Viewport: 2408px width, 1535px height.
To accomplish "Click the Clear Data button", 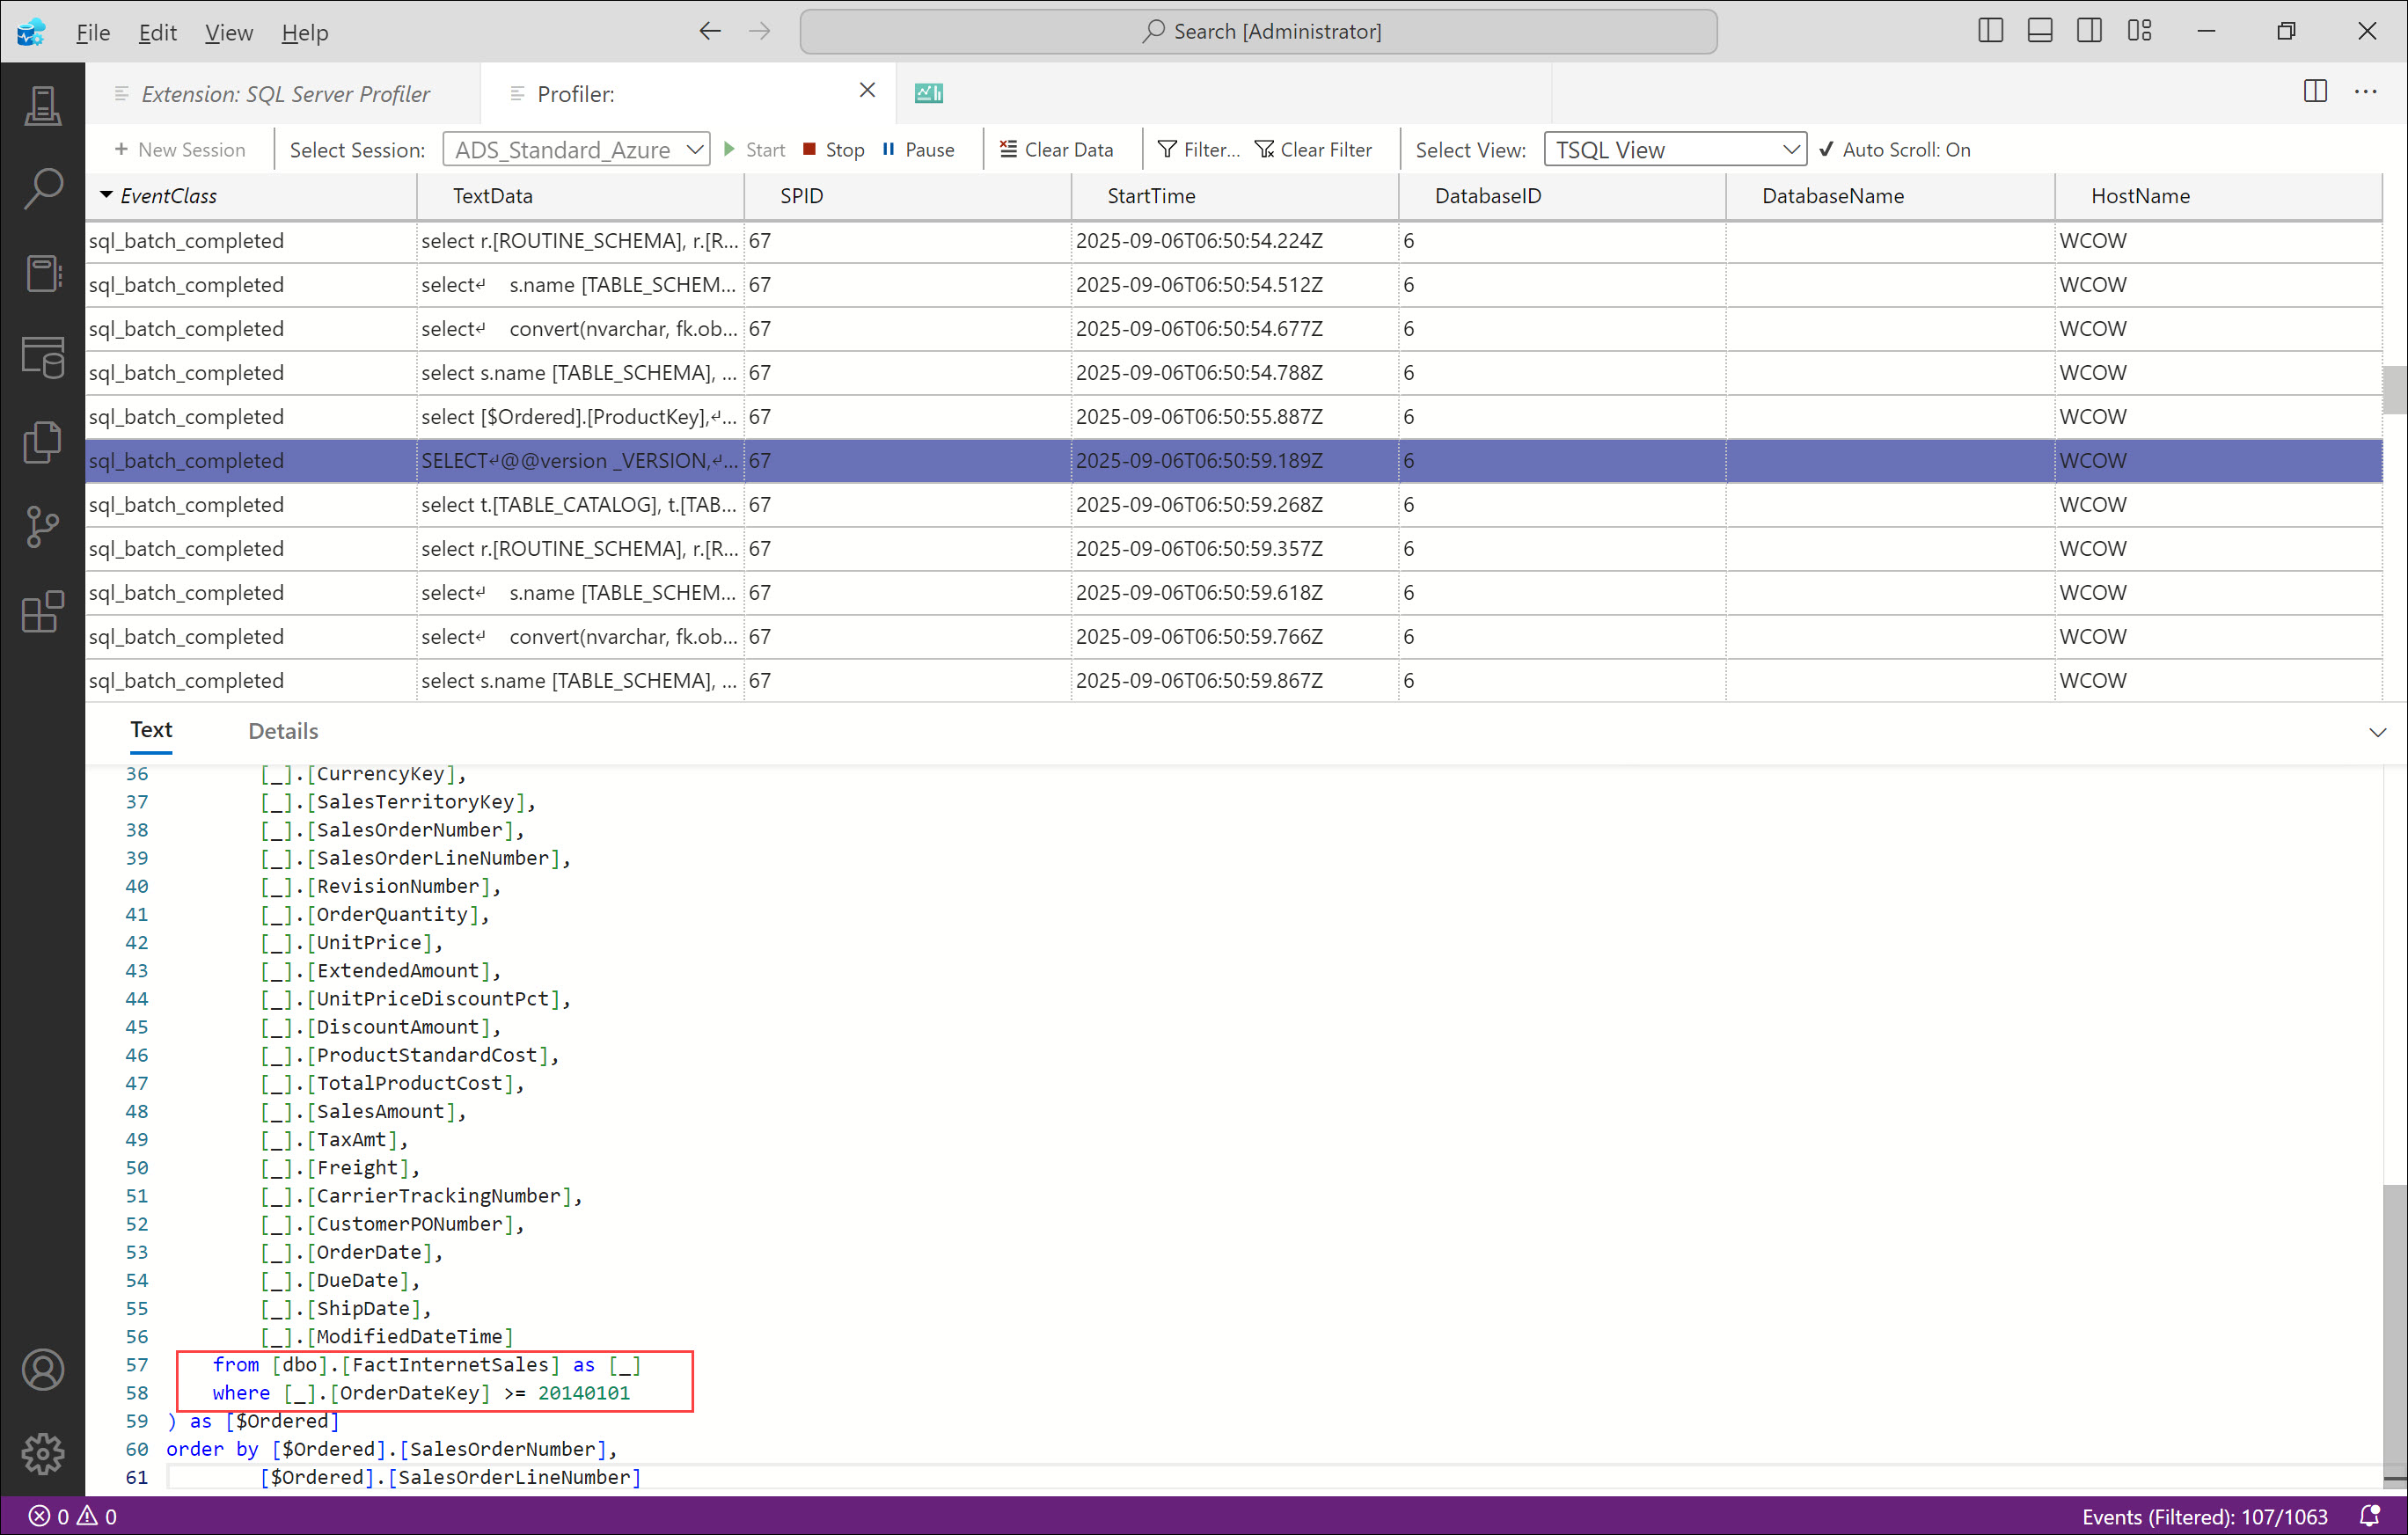I will [x=1056, y=150].
